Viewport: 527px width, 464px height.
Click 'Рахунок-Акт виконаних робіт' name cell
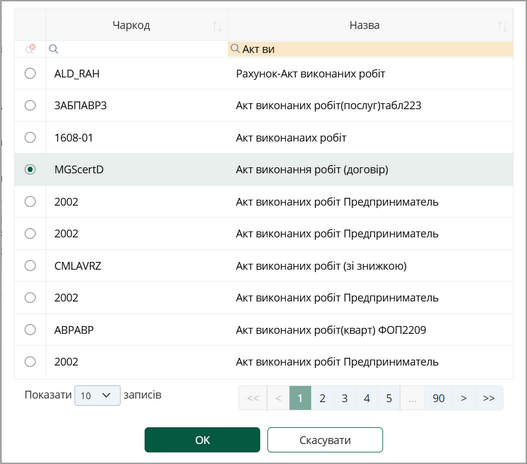click(x=370, y=74)
